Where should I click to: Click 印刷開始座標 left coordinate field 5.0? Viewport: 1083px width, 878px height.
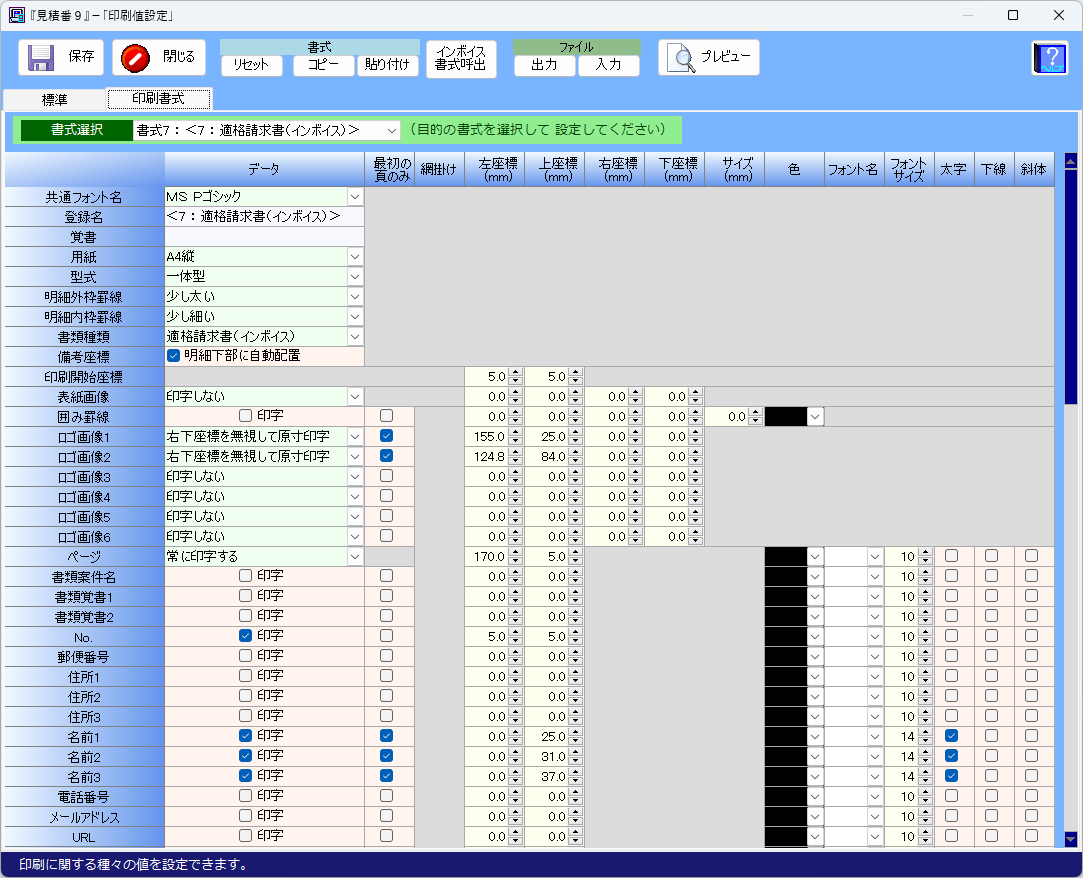[x=488, y=377]
